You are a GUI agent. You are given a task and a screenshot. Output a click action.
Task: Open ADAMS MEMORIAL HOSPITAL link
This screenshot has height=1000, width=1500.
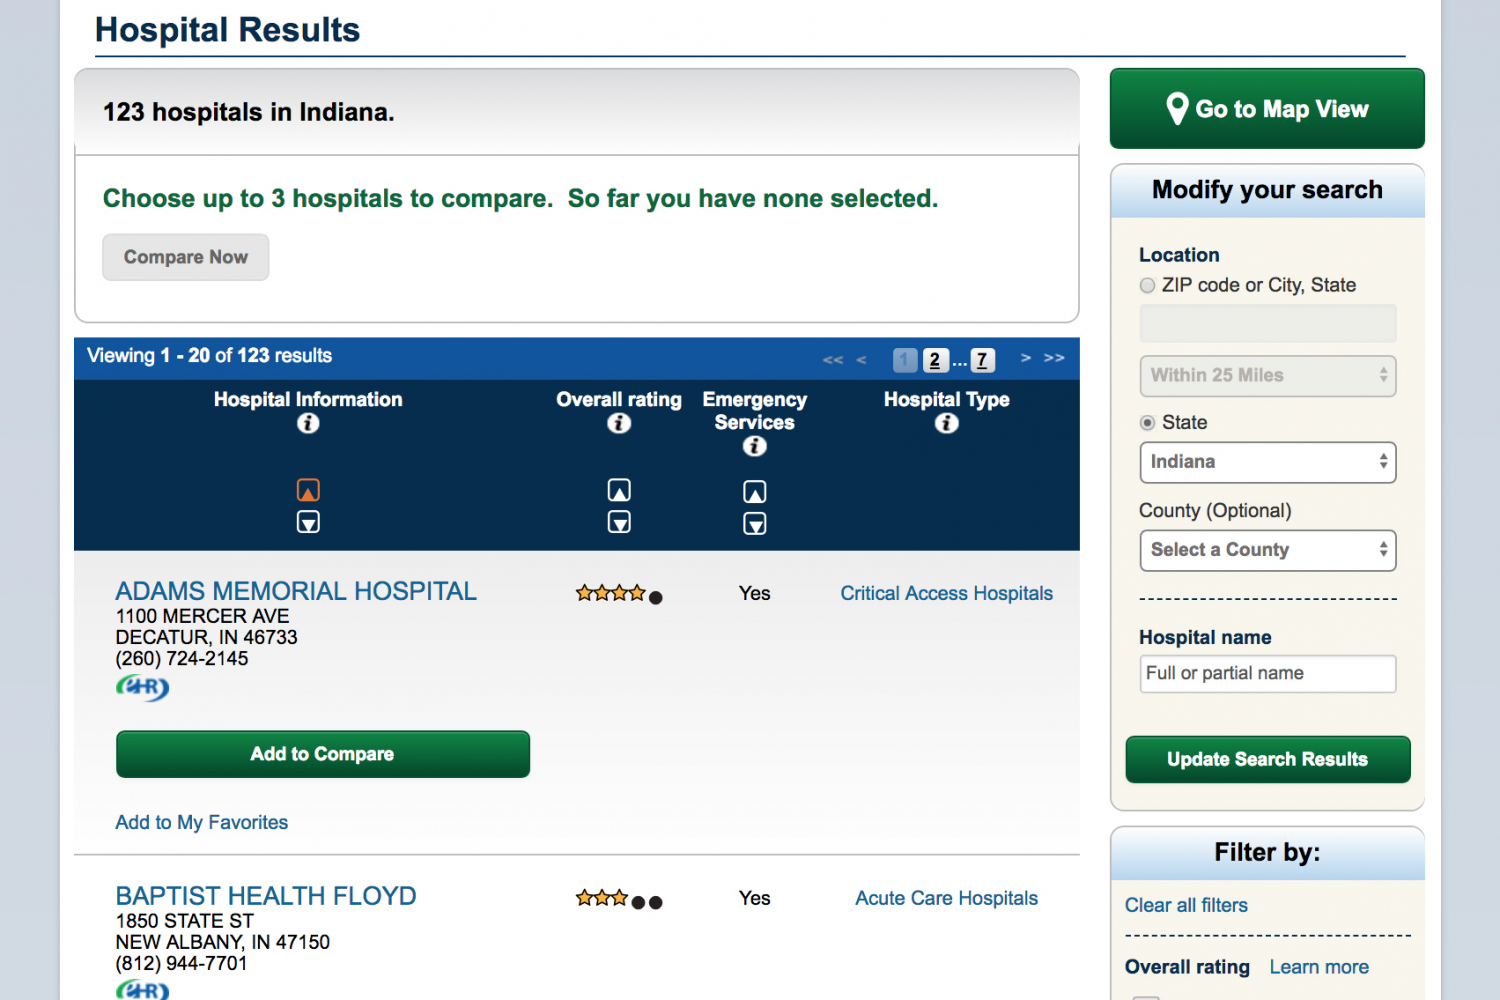click(x=296, y=591)
